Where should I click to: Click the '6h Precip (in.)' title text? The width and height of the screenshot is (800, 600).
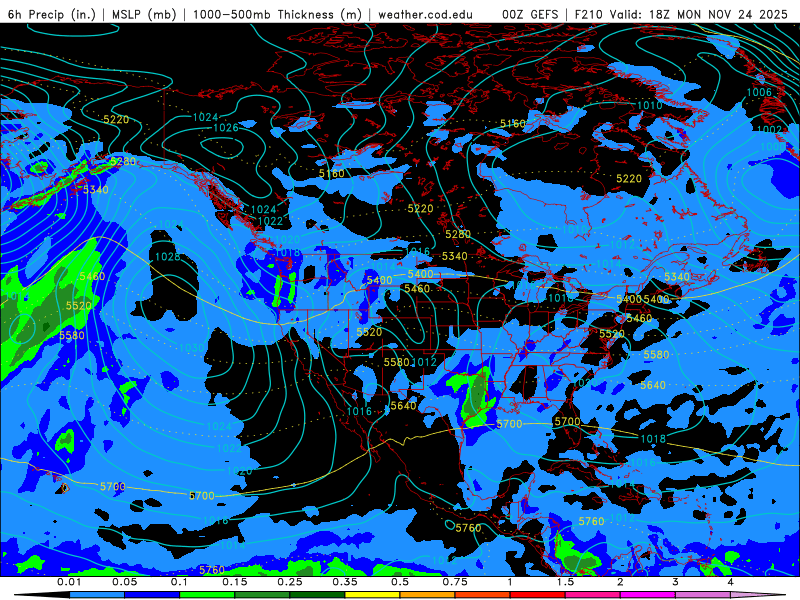tap(52, 14)
